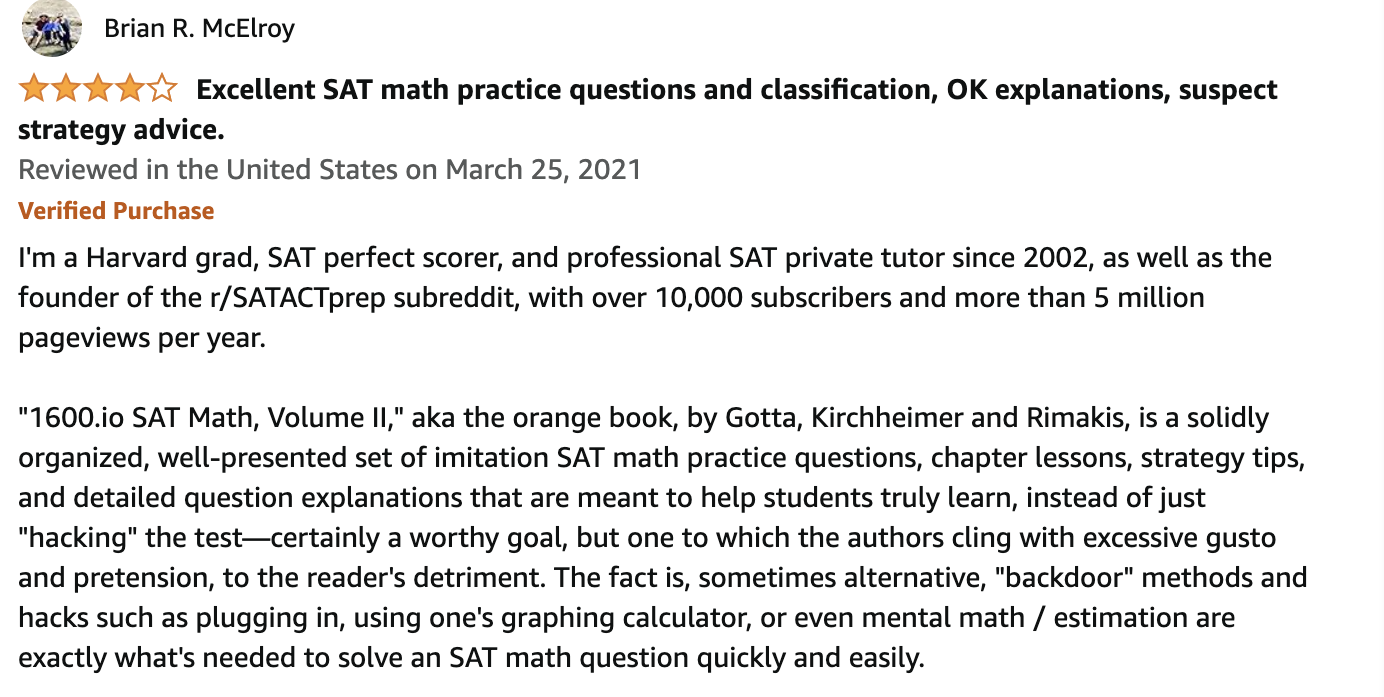The height and width of the screenshot is (697, 1384).
Task: Click the fourth filled rating star
Action: point(130,90)
